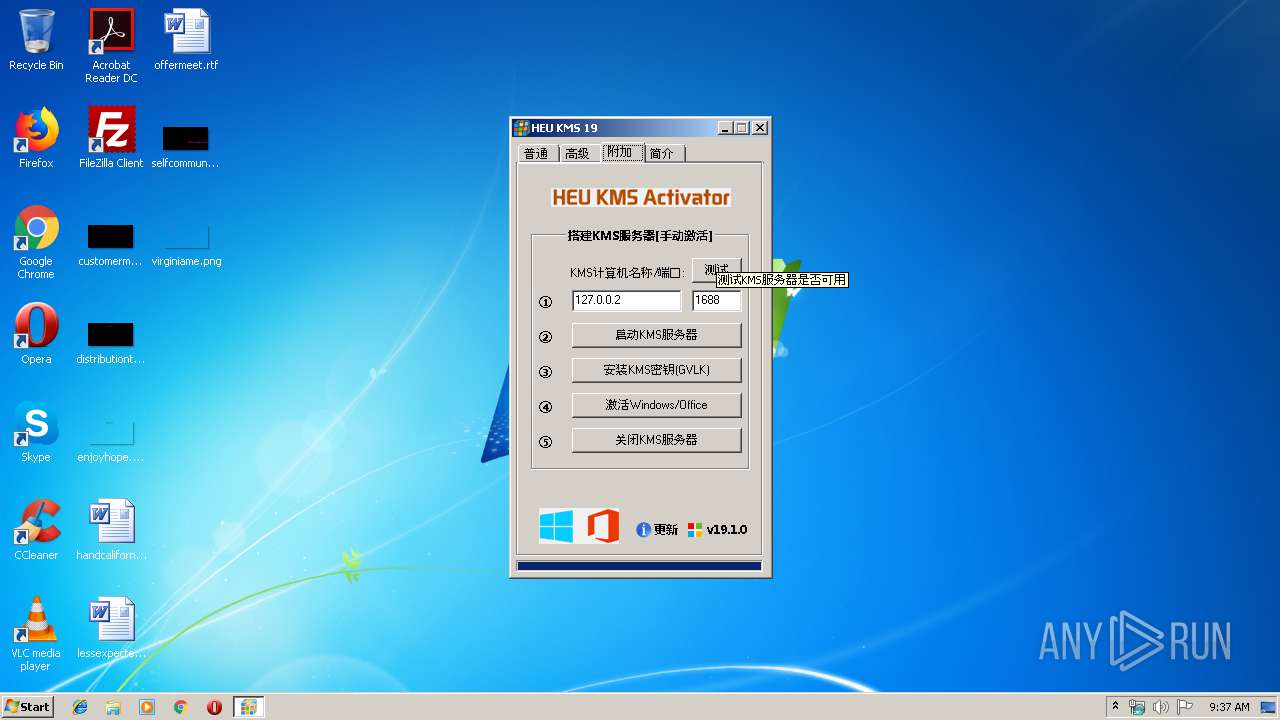Select the virginiame.png desktop file
The image size is (1280, 720).
(x=186, y=244)
